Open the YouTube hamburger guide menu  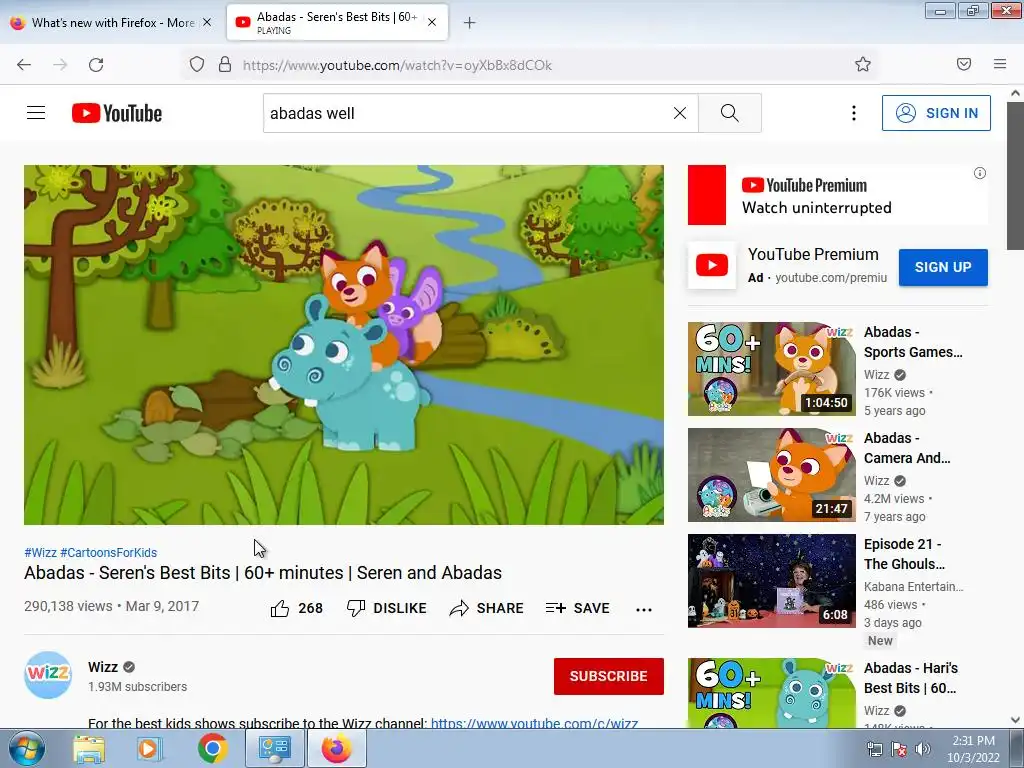coord(36,113)
